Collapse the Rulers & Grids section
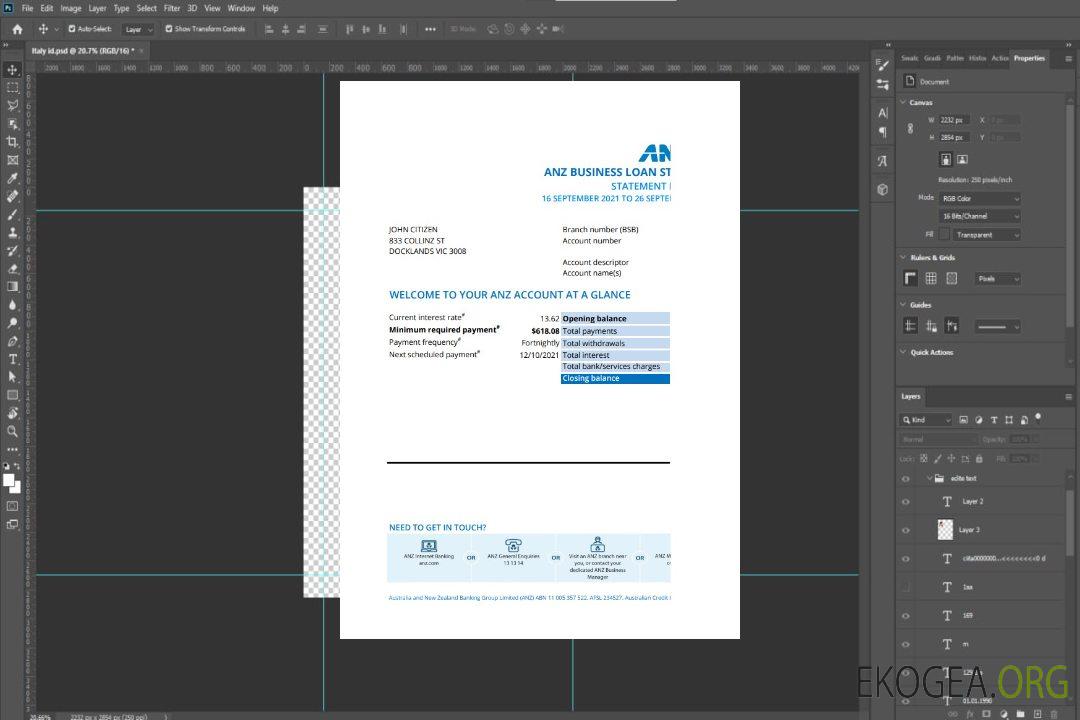The image size is (1080, 720). click(903, 257)
